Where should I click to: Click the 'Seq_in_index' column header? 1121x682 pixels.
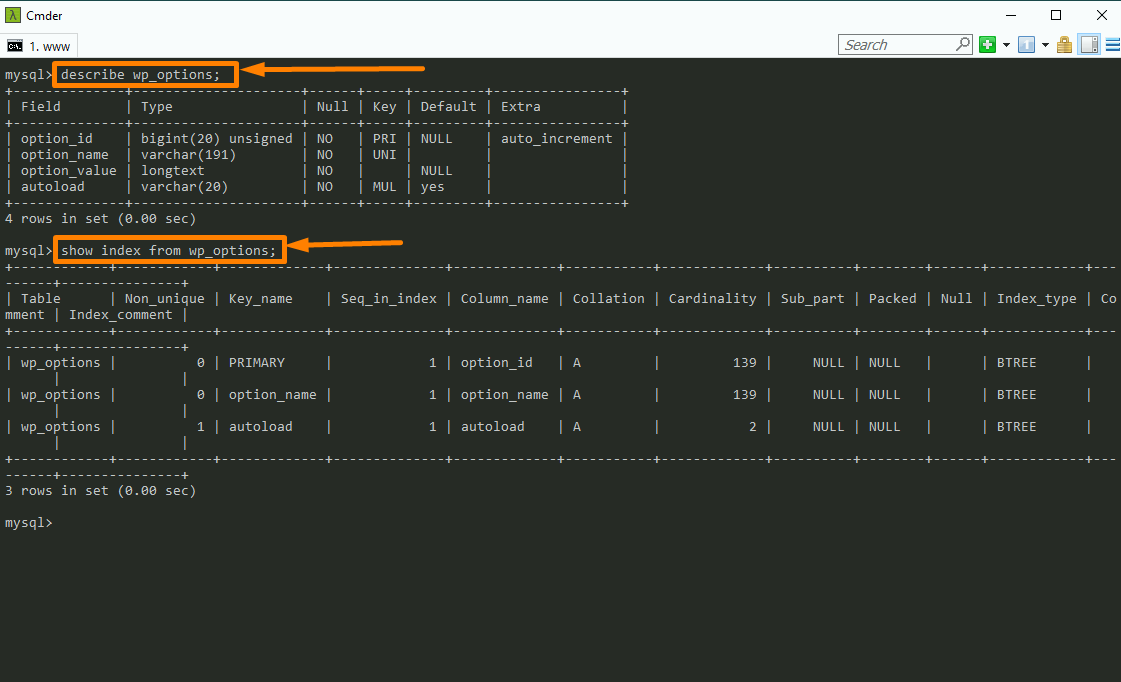pyautogui.click(x=388, y=299)
